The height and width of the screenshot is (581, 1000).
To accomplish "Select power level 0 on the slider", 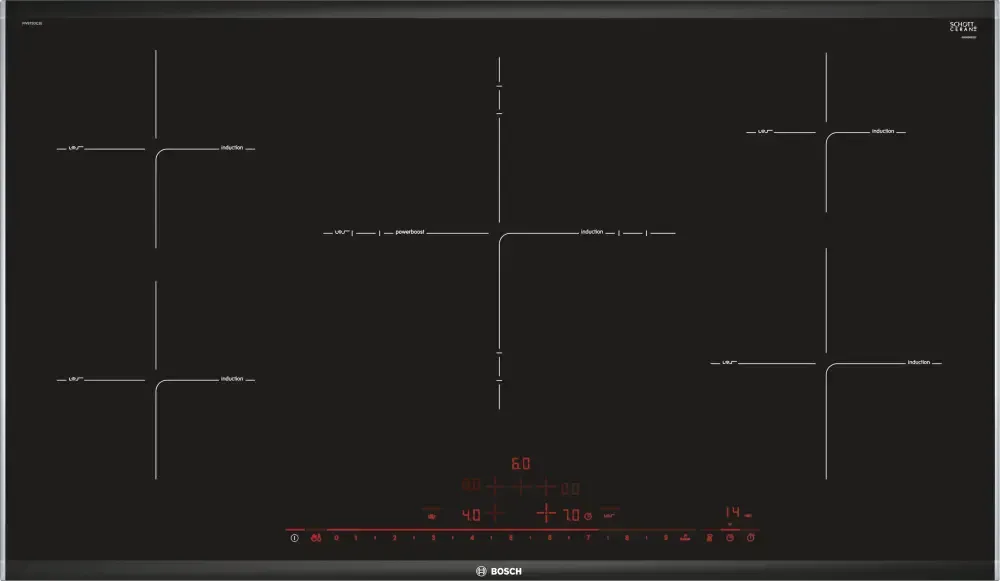I will point(336,538).
